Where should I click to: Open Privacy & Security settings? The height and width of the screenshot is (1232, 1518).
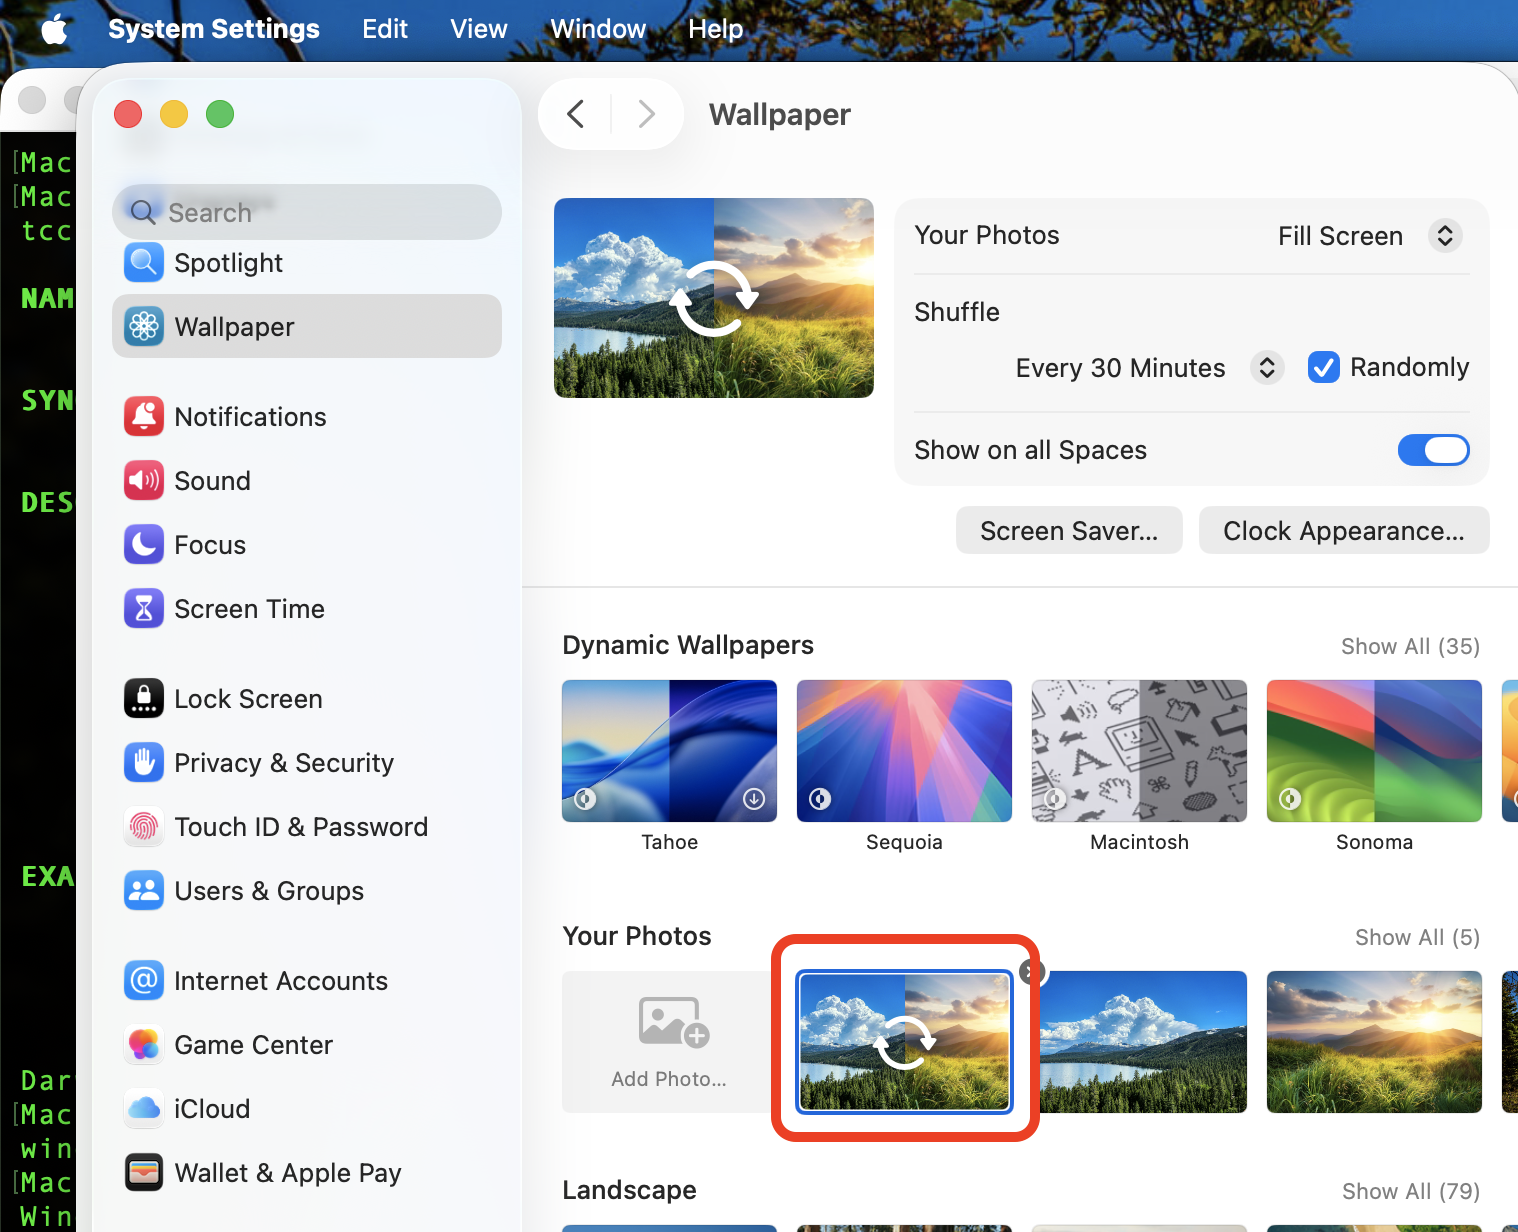tap(306, 763)
